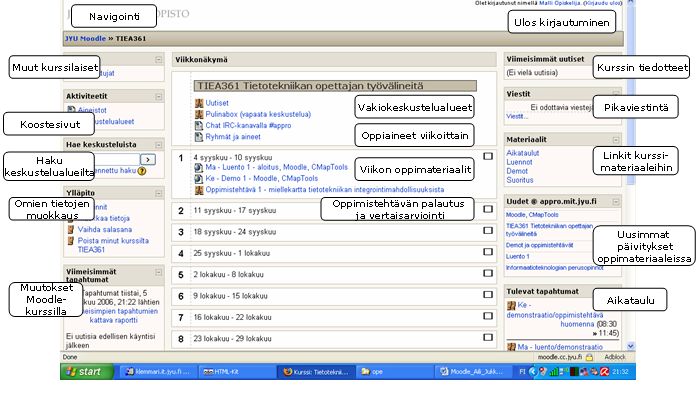Click the resource icon beside Aineistot

[x=71, y=110]
